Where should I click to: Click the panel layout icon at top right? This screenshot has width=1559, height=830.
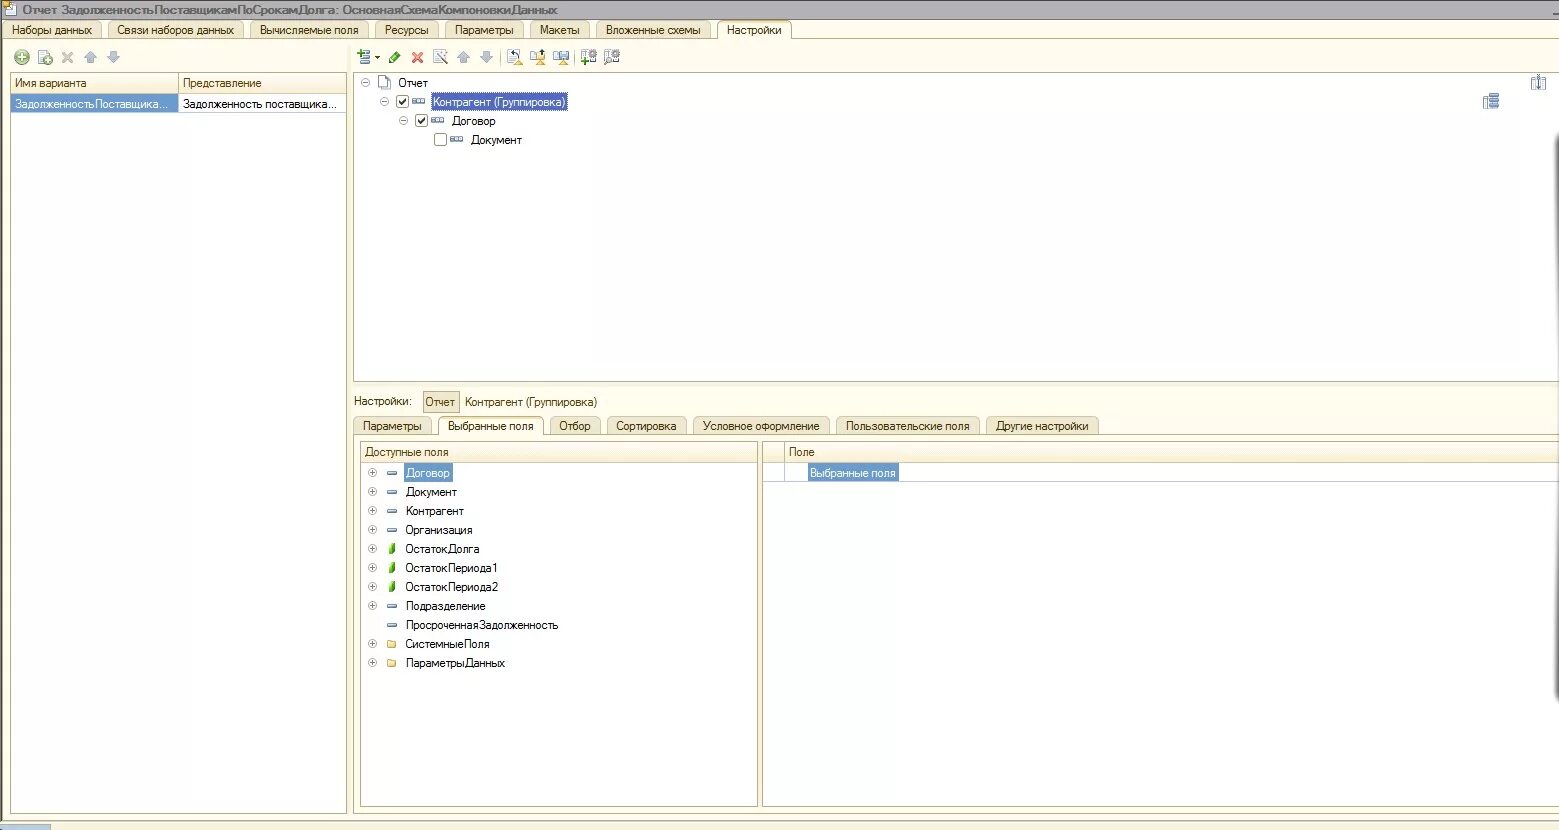[x=1539, y=82]
